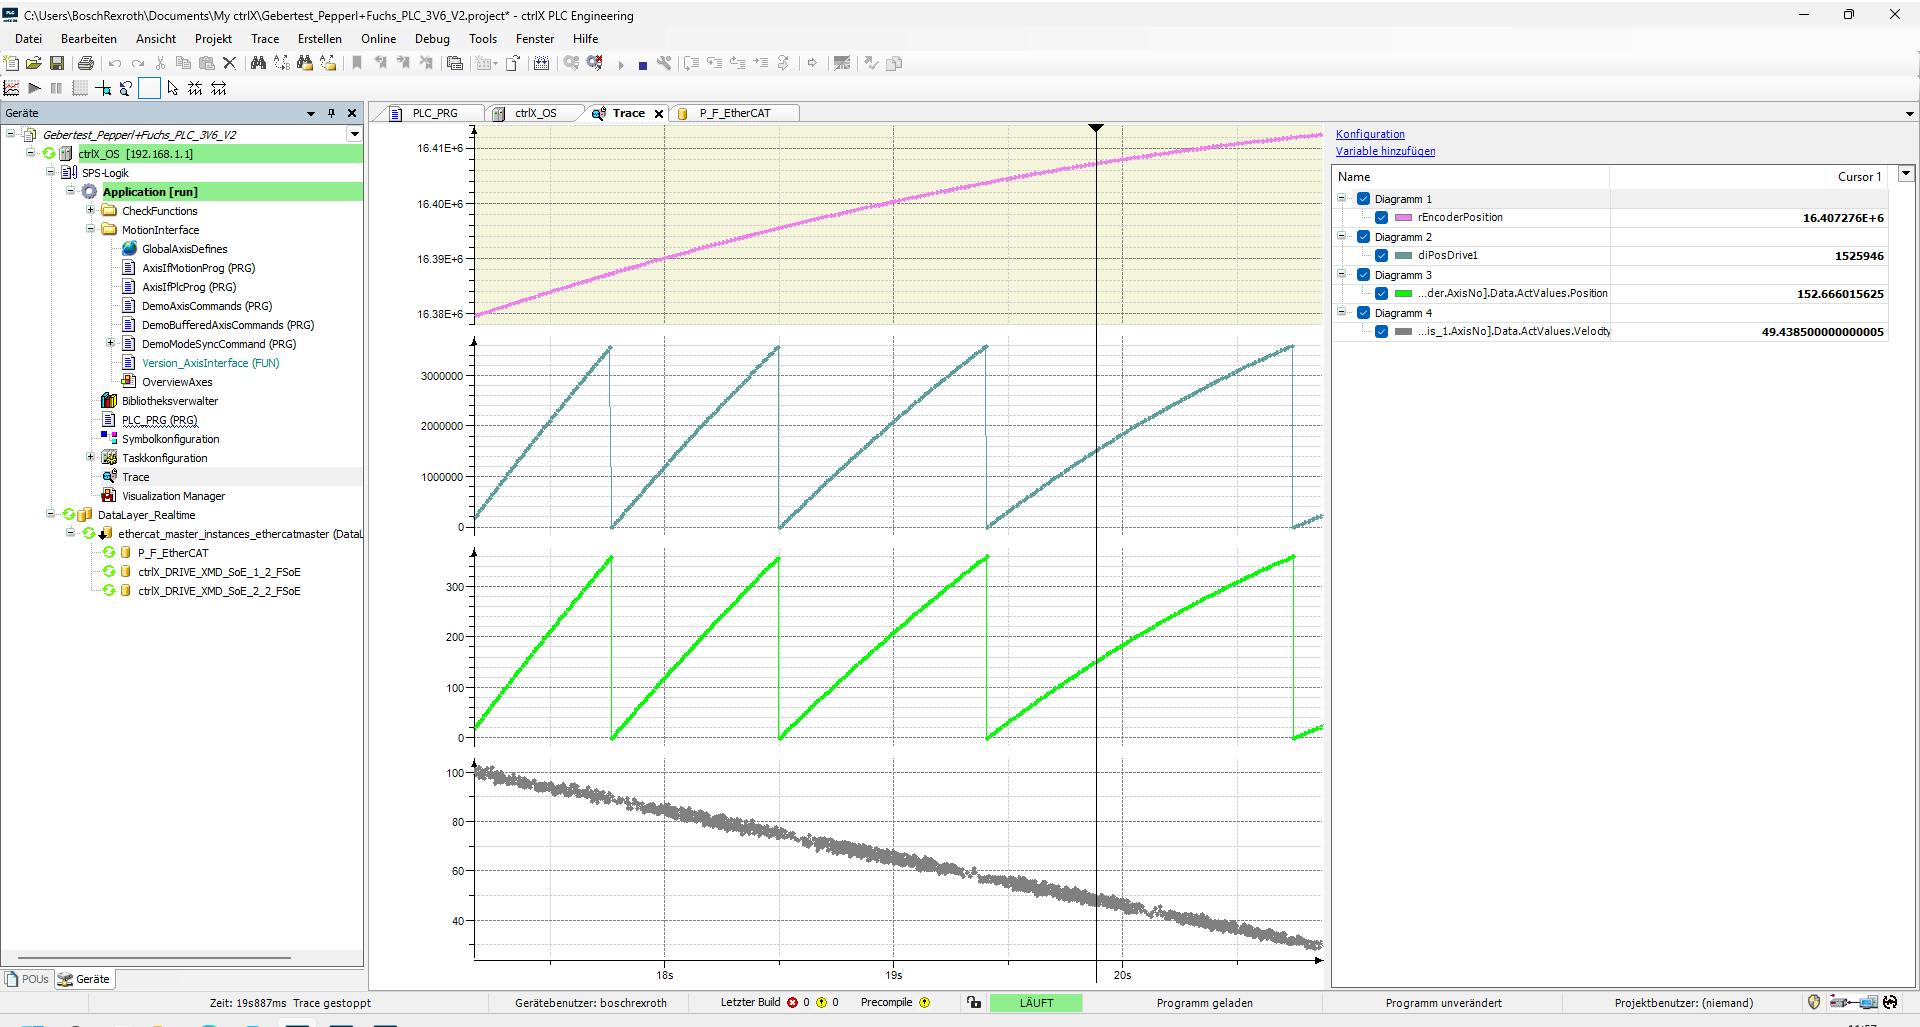The height and width of the screenshot is (1027, 1920).
Task: Toggle the diPosDrive1 variable checkbox
Action: 1381,256
